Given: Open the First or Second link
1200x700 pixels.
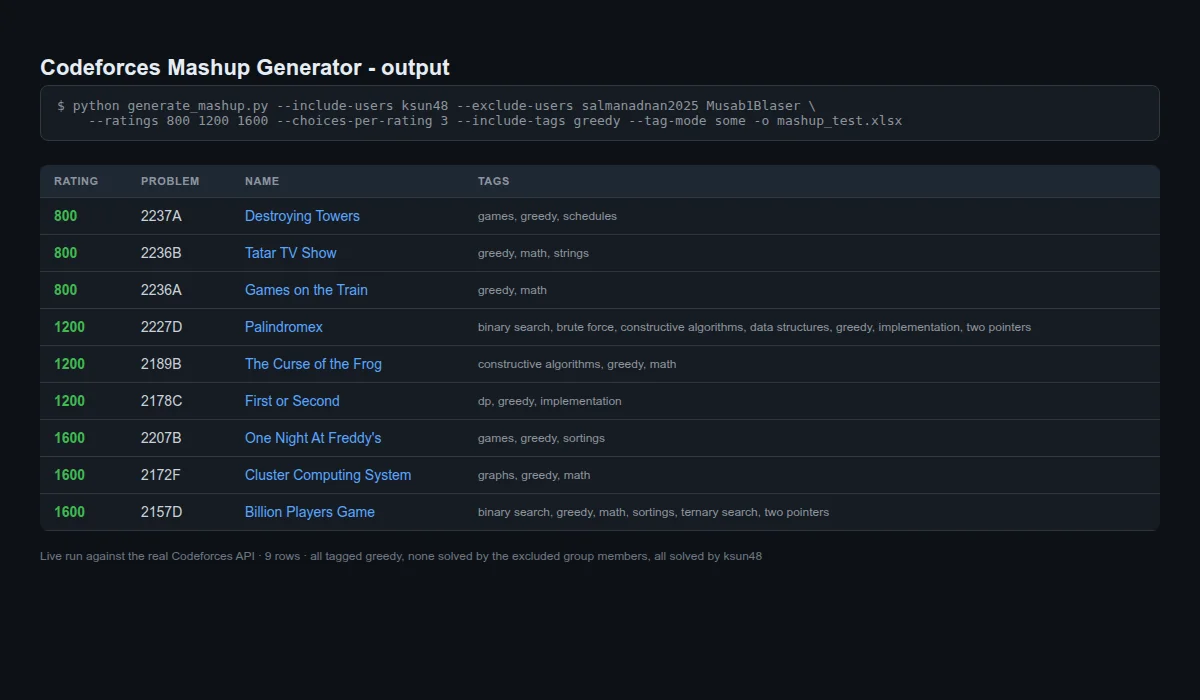Looking at the screenshot, I should click(292, 401).
